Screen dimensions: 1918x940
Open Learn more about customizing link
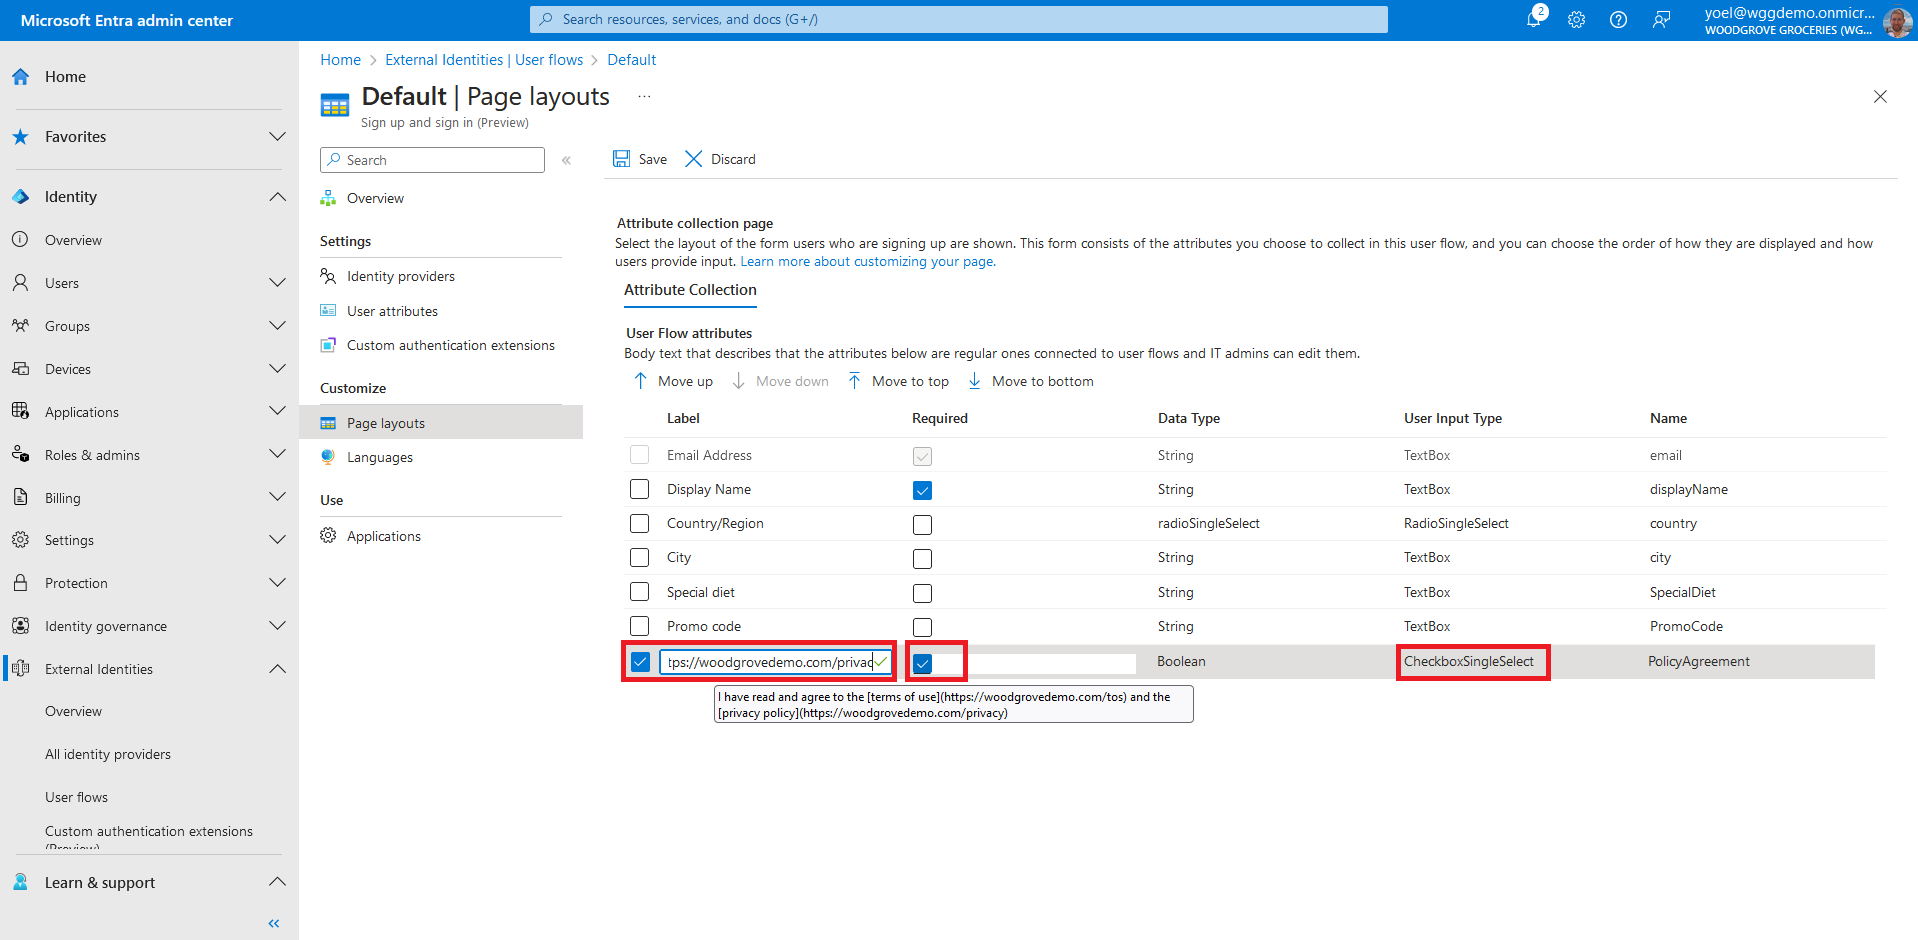tap(867, 262)
